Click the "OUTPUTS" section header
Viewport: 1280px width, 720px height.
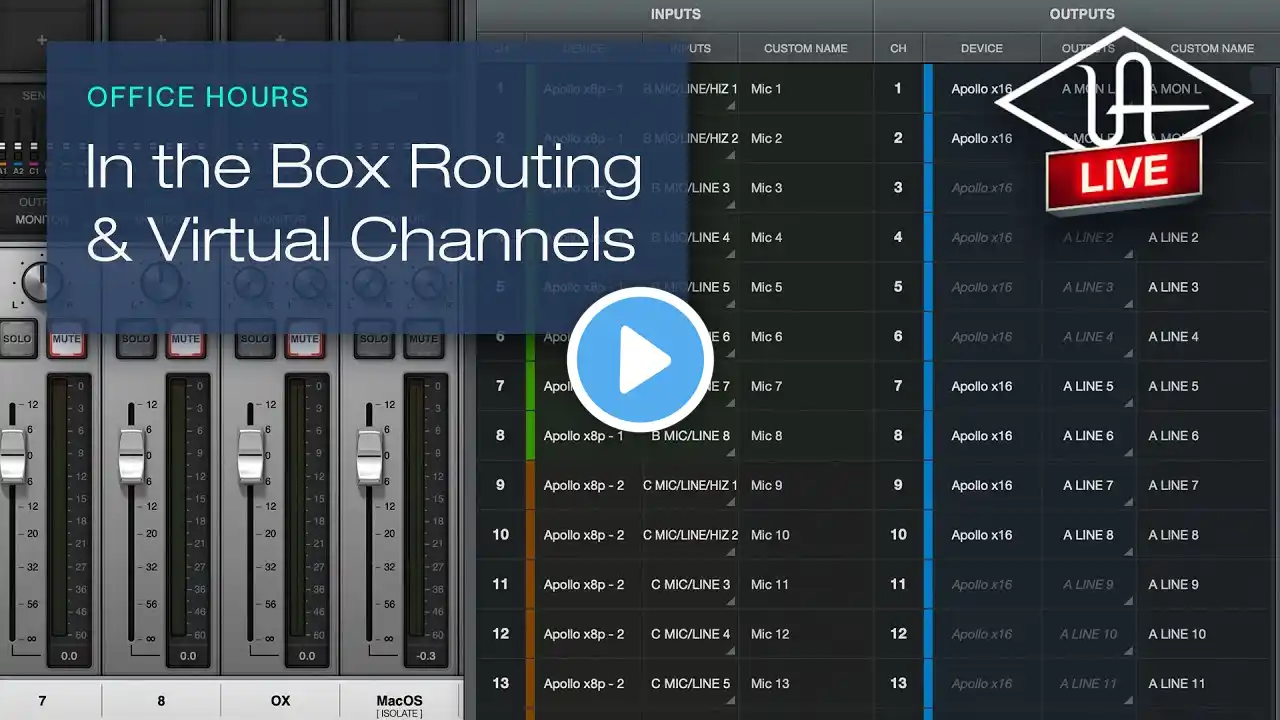point(1082,14)
